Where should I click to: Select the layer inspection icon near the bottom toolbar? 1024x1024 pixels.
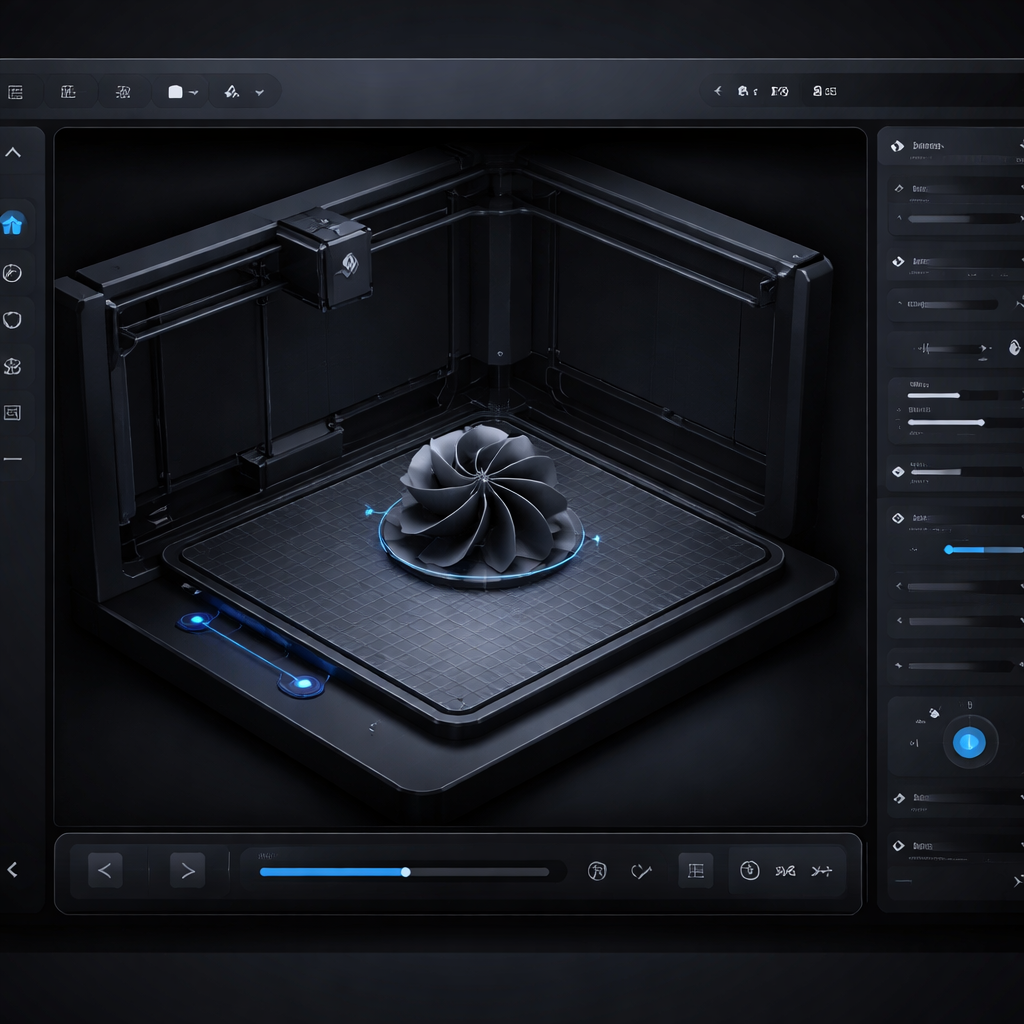pyautogui.click(x=695, y=871)
